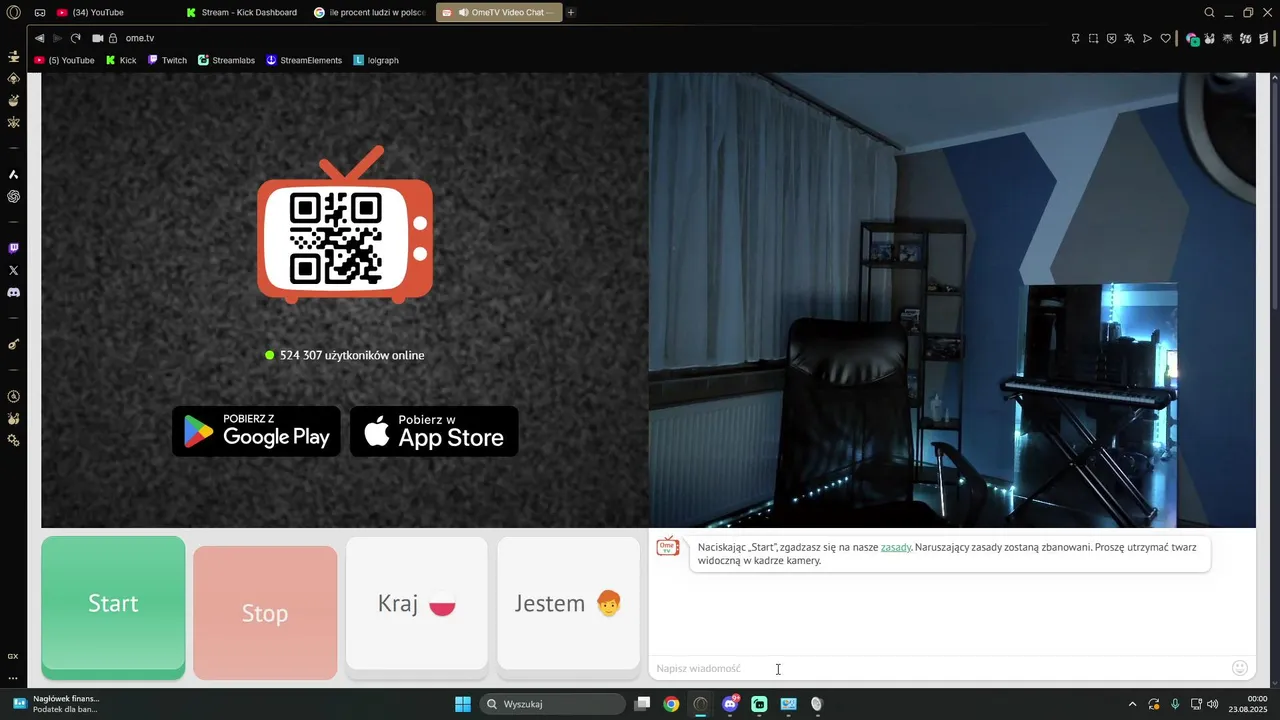Open the lolgraph bookmark

pos(376,60)
